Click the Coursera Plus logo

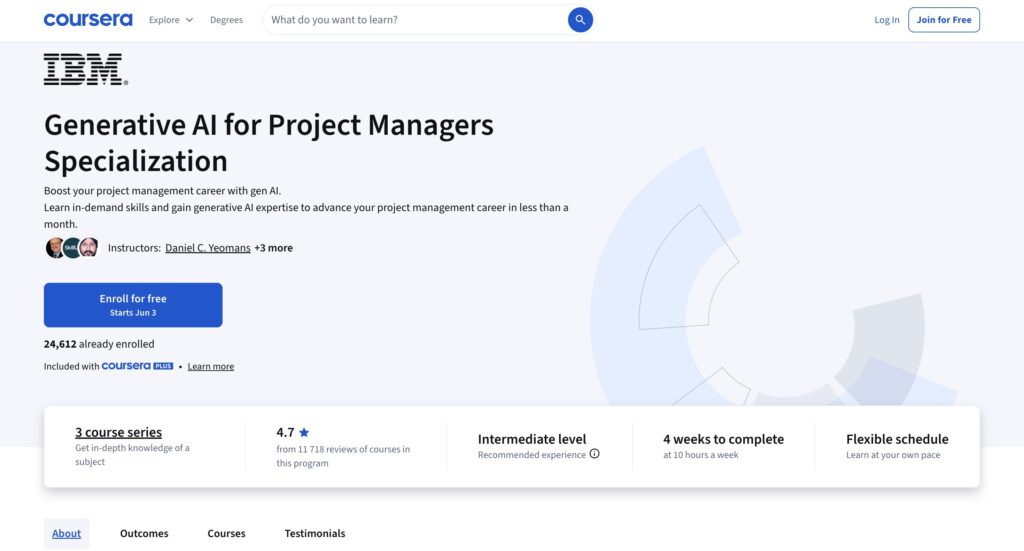(x=137, y=366)
